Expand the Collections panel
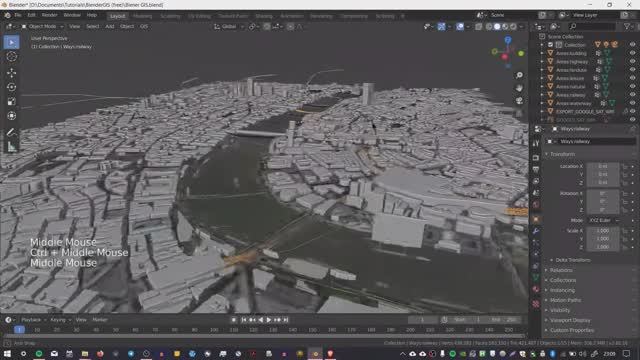640x360 pixels. (x=563, y=280)
